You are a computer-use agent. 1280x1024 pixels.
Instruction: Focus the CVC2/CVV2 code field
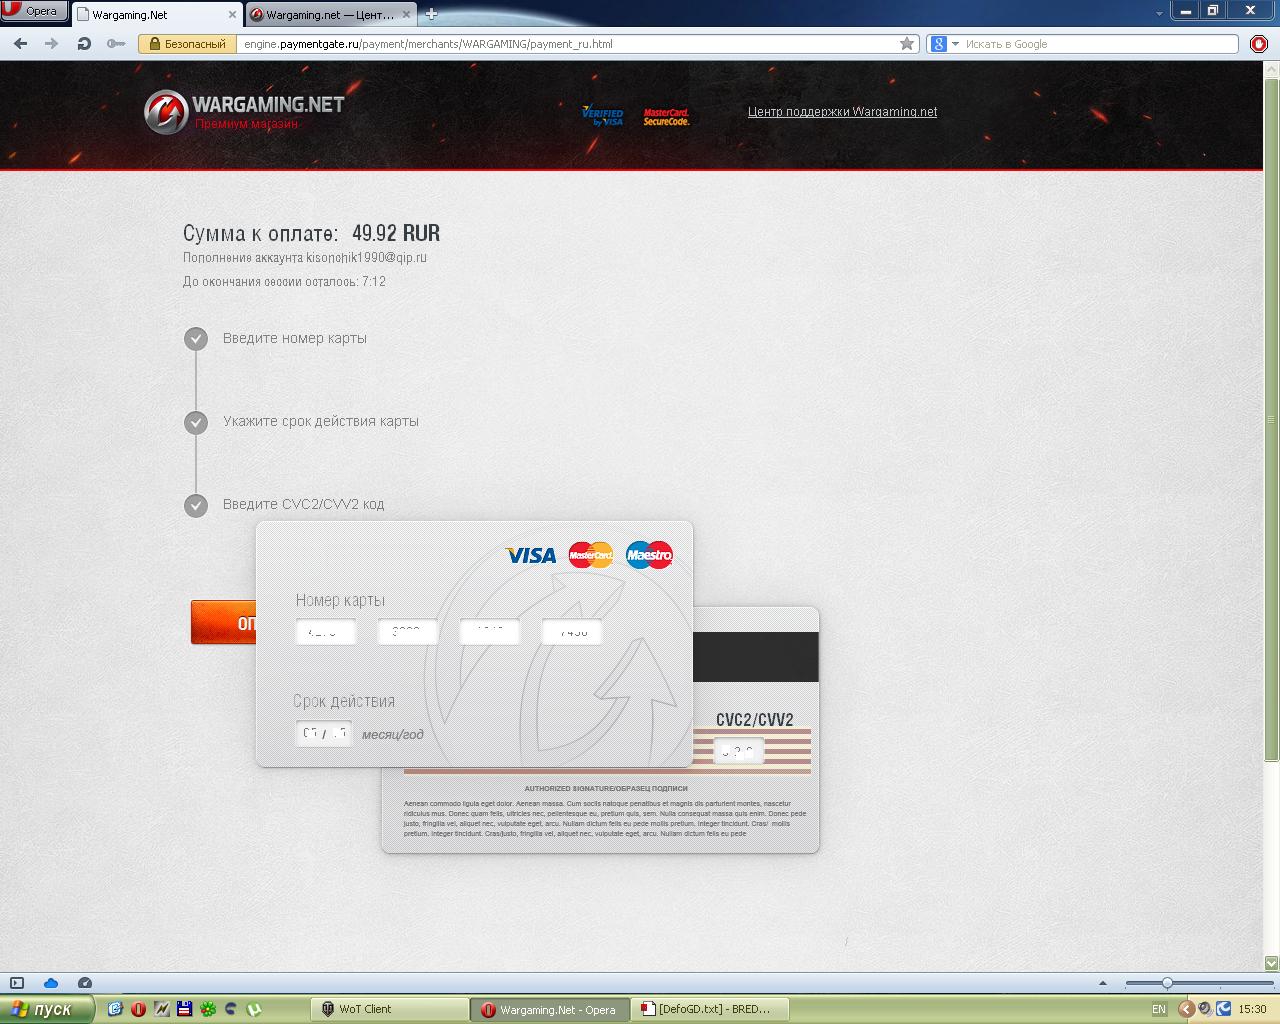(738, 751)
